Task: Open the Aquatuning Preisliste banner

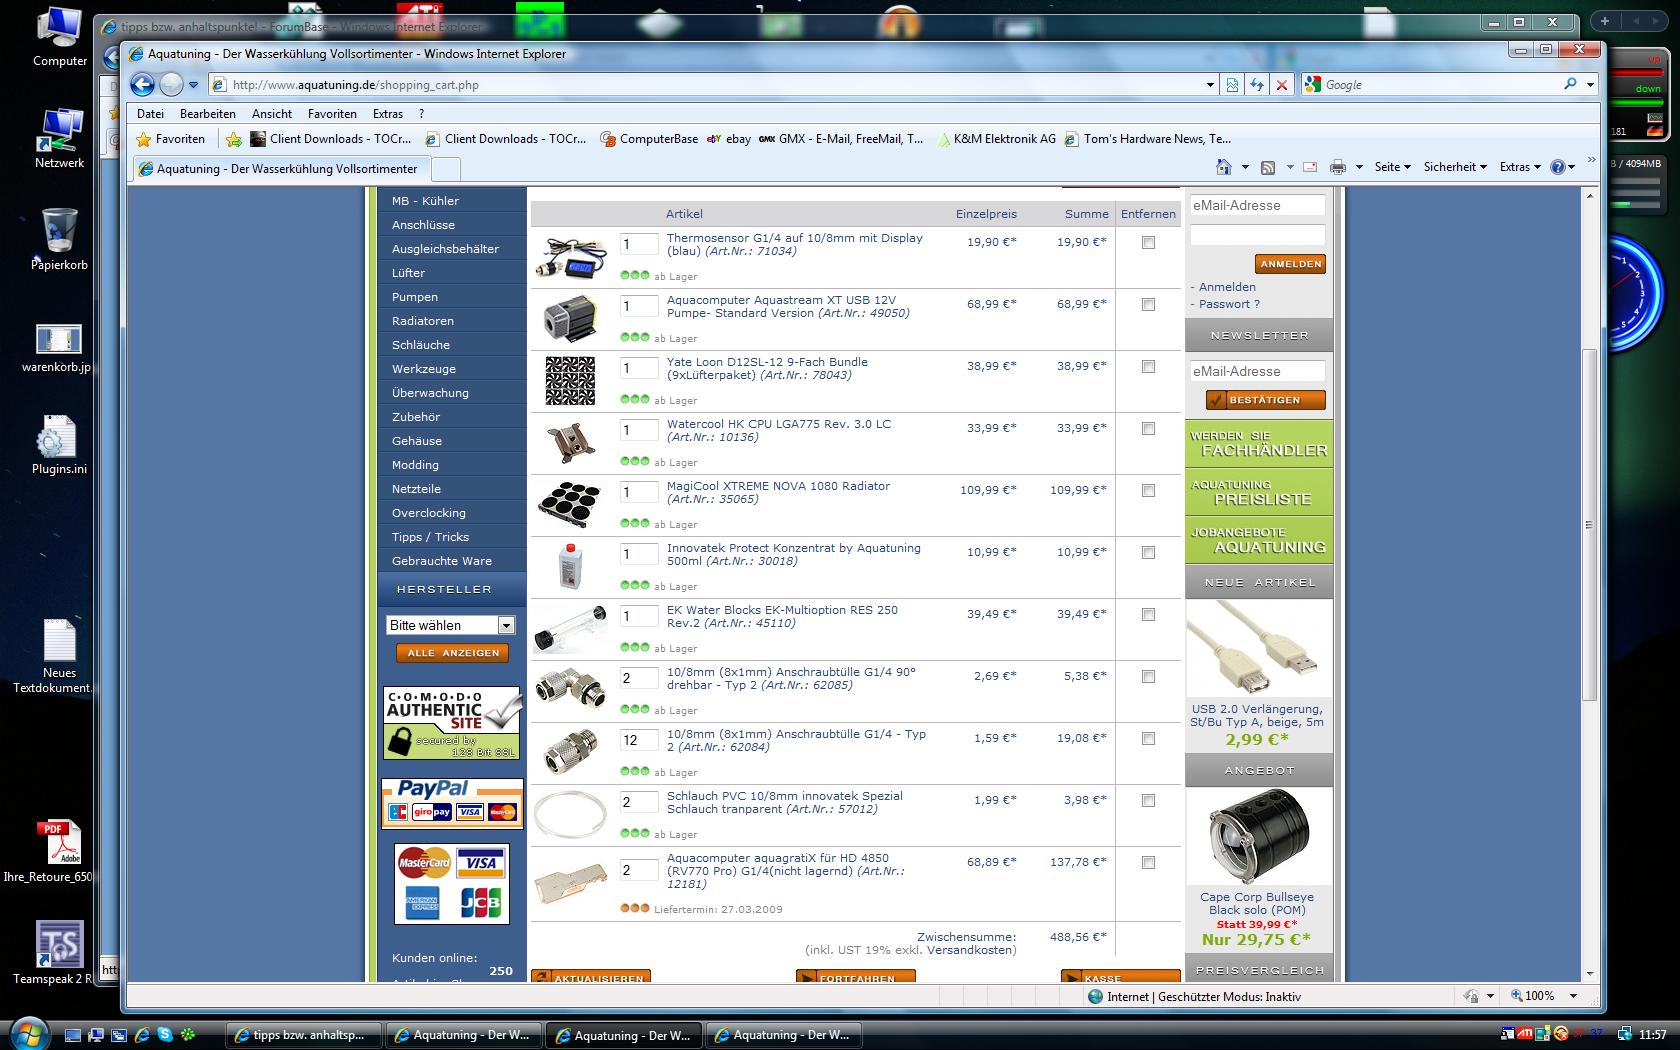Action: pos(1259,492)
